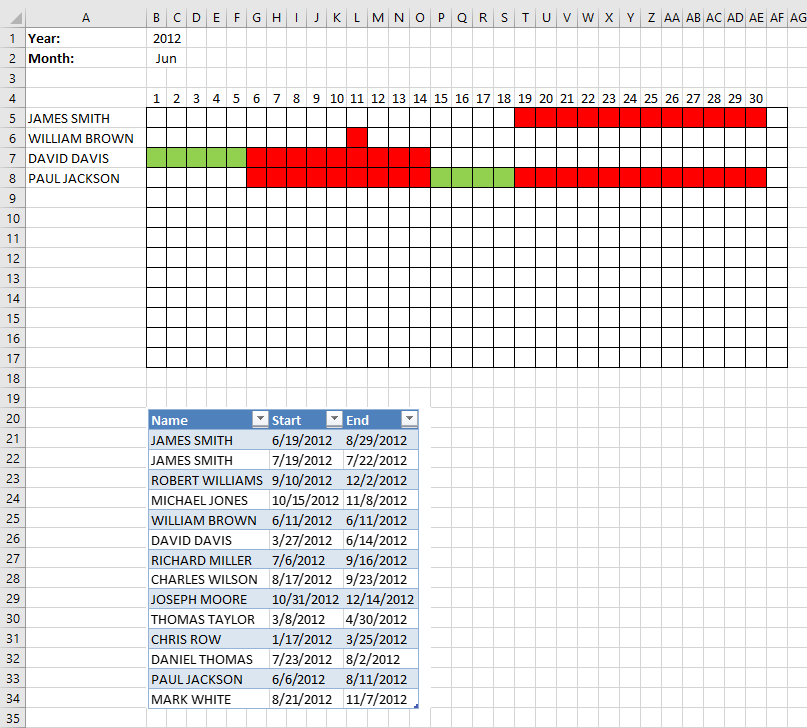807x728 pixels.
Task: Click PAUL JACKSON's red cell on day 30
Action: 756,178
